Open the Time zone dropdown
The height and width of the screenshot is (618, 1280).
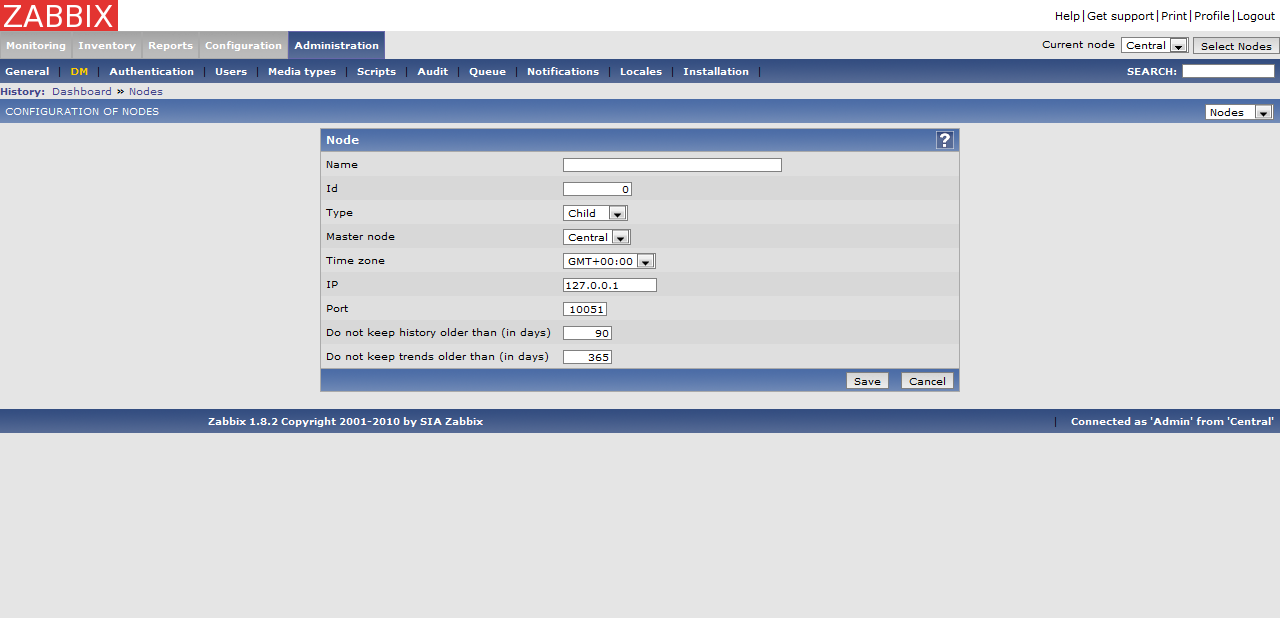[609, 261]
